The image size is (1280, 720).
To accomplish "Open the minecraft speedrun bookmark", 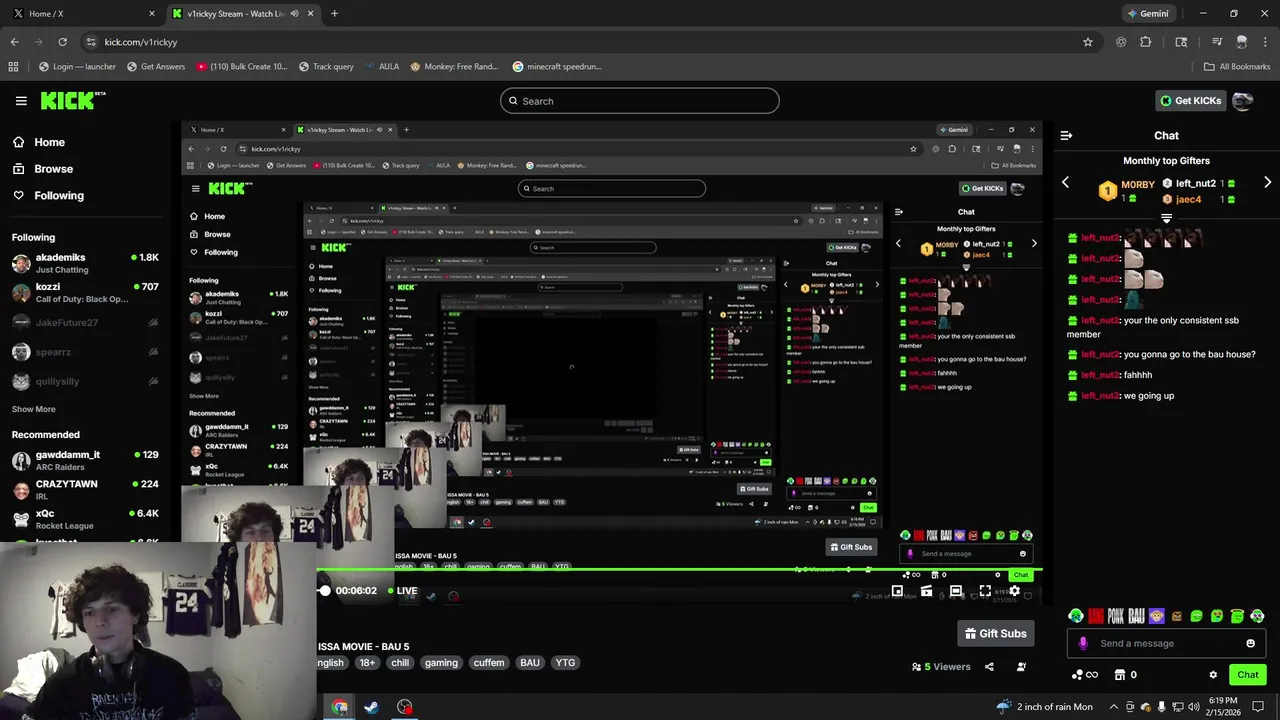I will (x=558, y=67).
